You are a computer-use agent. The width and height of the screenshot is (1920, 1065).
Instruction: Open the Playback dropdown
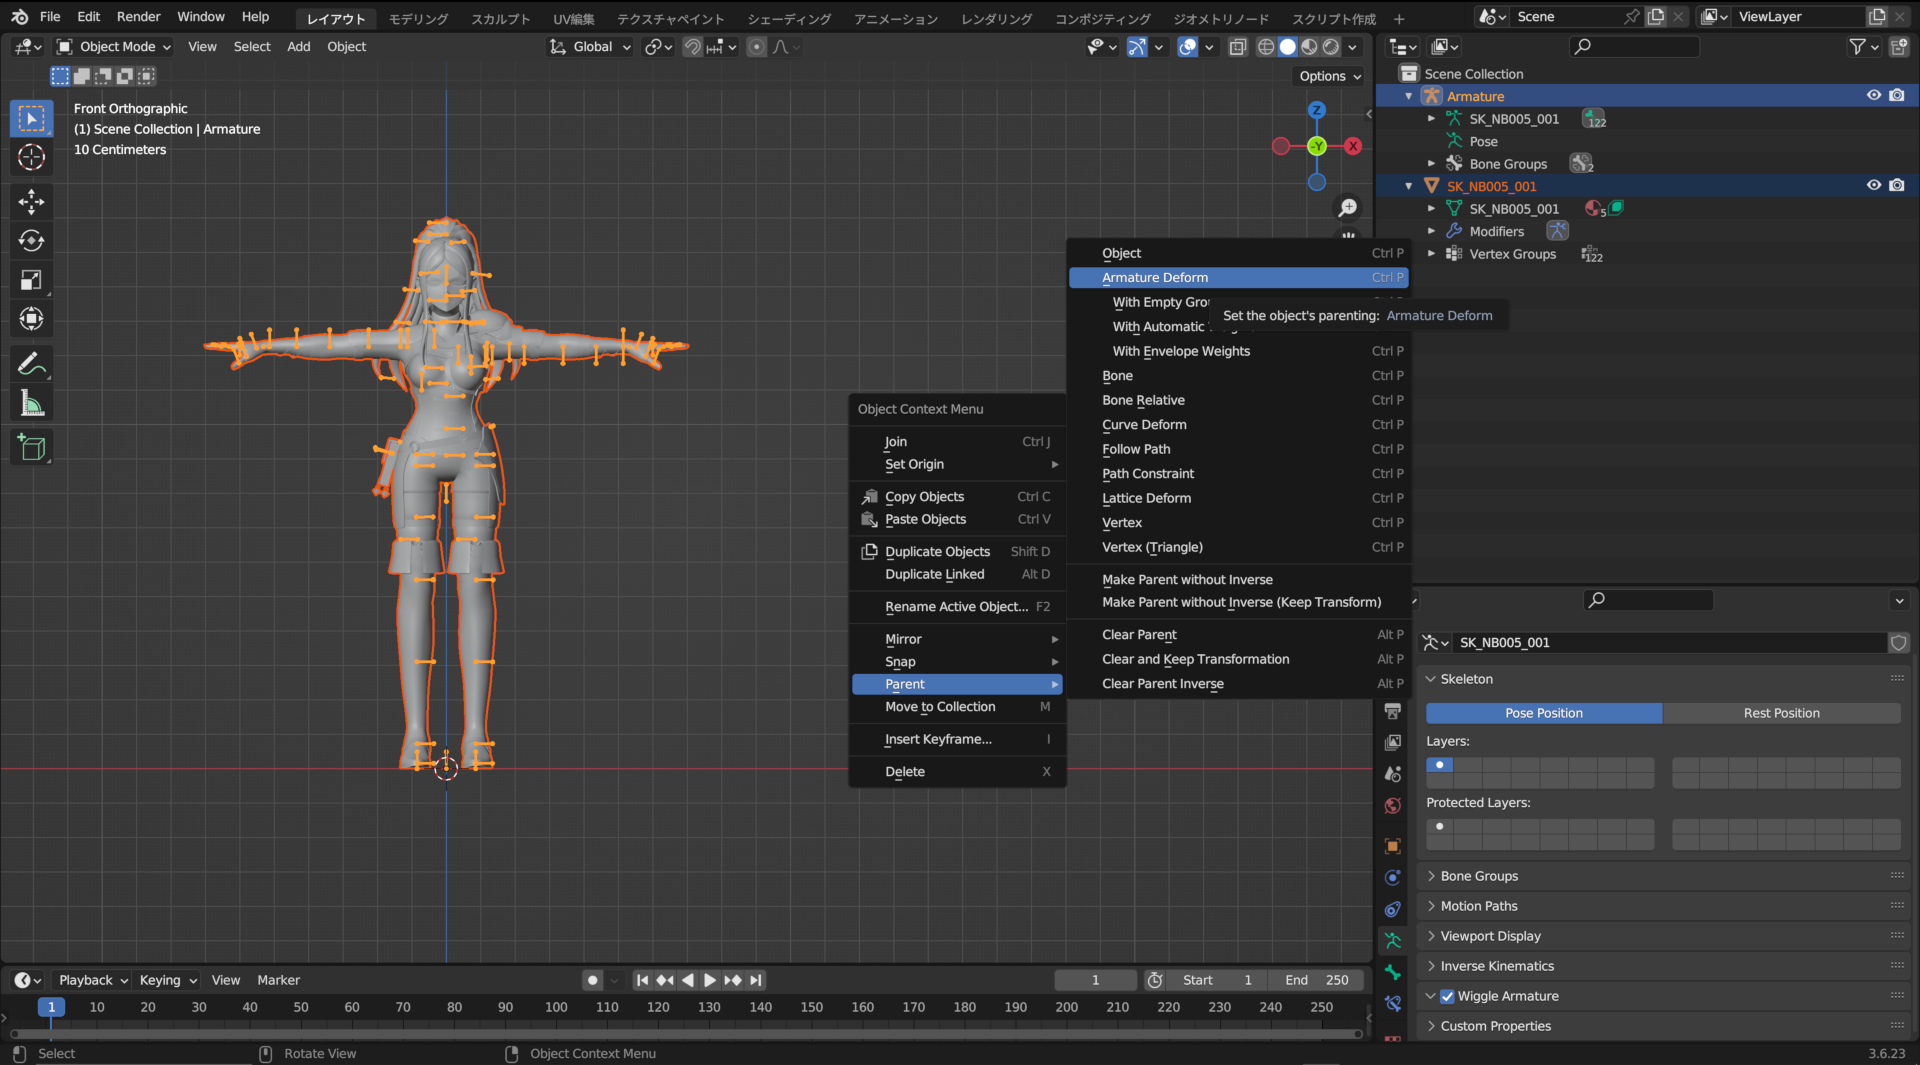pos(93,980)
